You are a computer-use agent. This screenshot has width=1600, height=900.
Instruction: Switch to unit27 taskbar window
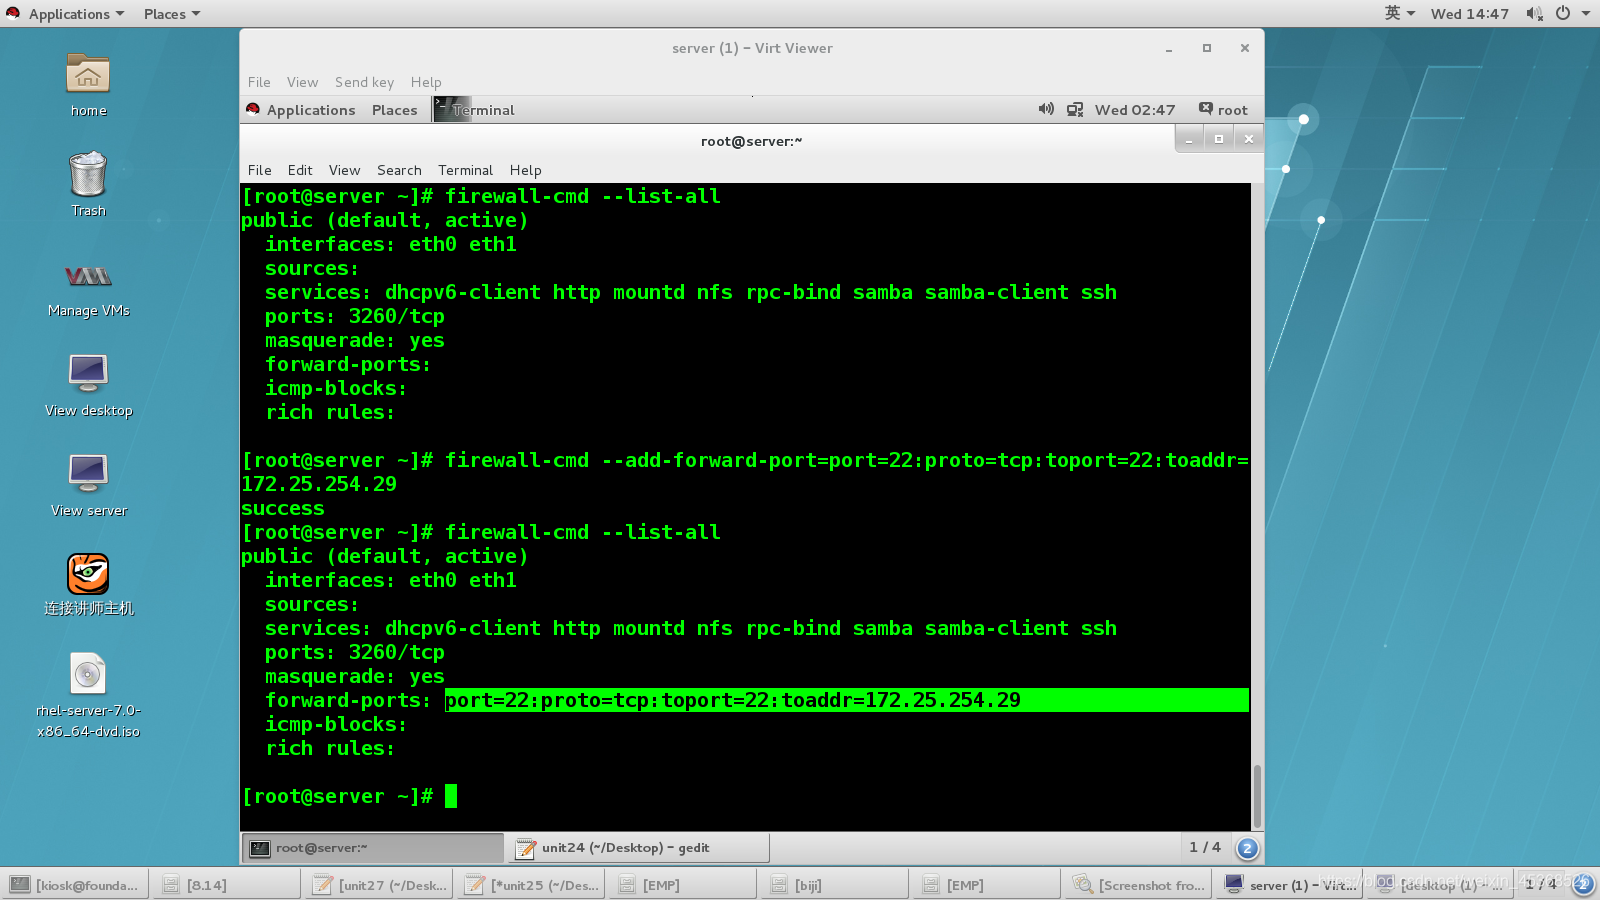click(378, 884)
